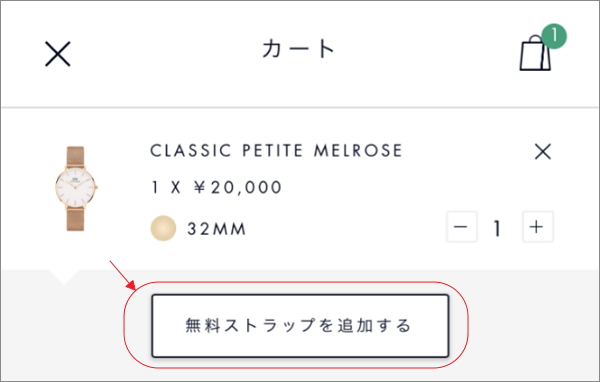Click the red annotation arrow tip
The width and height of the screenshot is (600, 382).
[x=132, y=286]
